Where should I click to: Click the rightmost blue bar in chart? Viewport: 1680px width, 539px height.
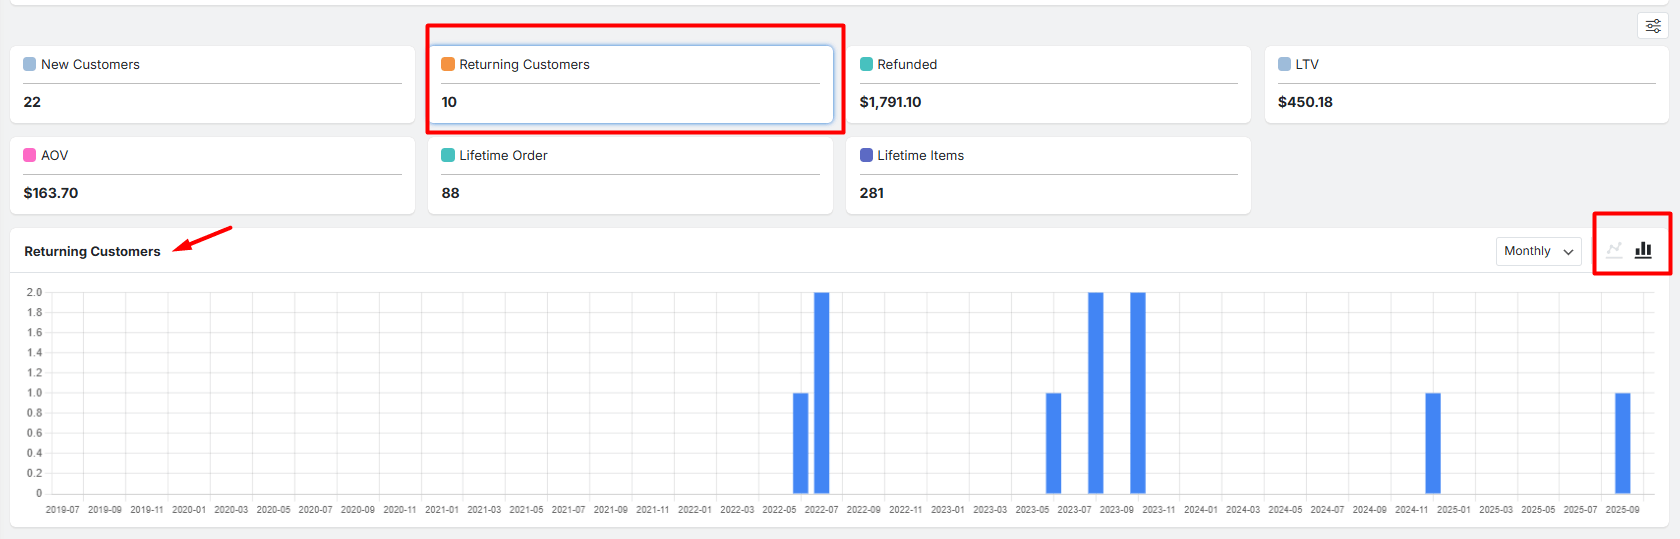[x=1622, y=443]
